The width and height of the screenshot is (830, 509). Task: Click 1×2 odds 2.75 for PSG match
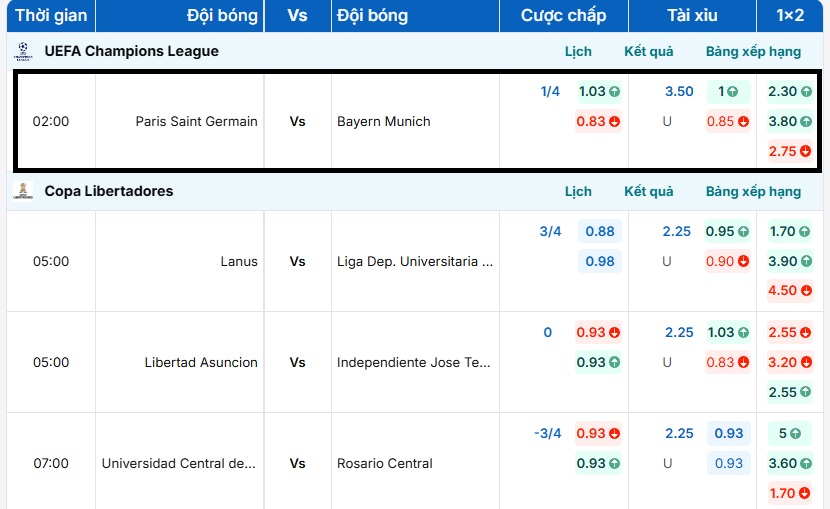(790, 151)
